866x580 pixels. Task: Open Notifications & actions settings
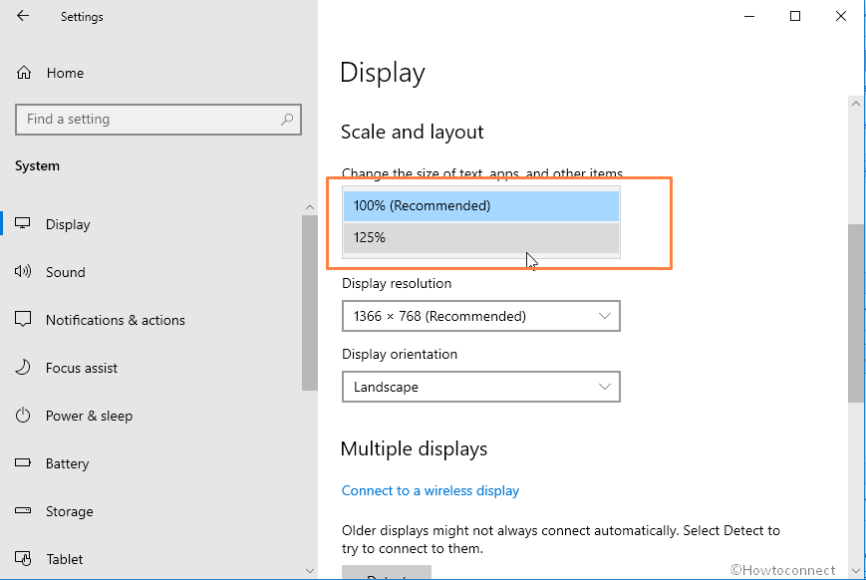(116, 320)
